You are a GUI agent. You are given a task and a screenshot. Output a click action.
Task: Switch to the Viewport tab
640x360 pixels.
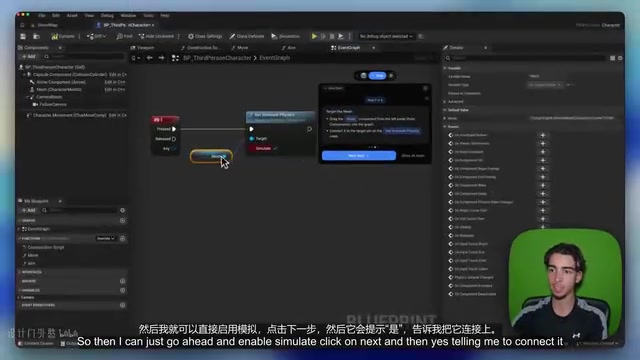pos(142,48)
